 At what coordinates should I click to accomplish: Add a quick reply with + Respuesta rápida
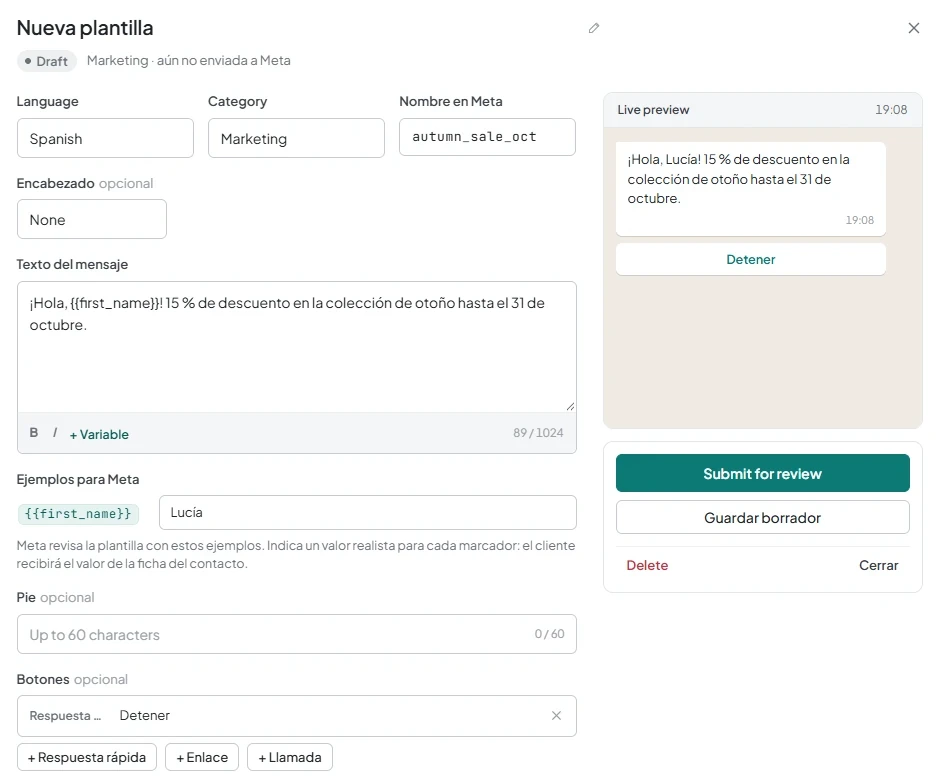coord(87,757)
